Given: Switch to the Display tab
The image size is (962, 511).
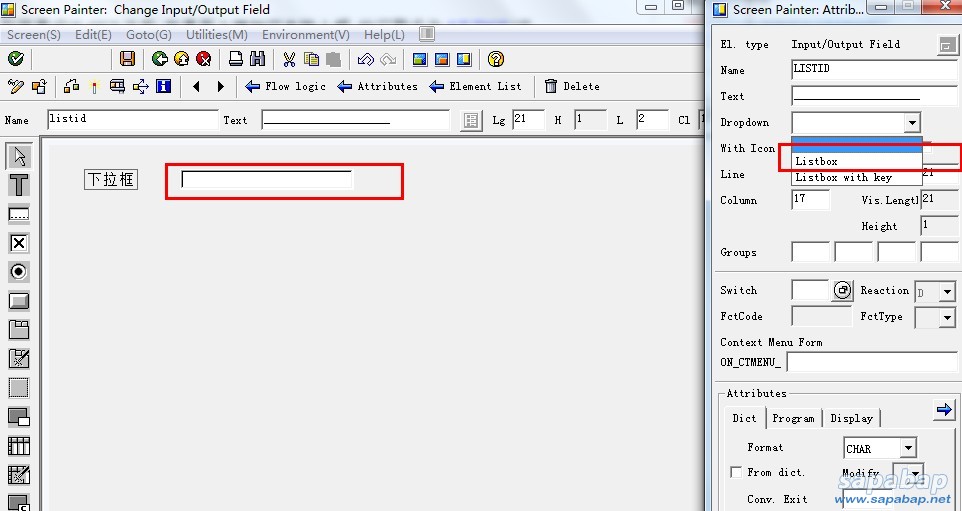Looking at the screenshot, I should pyautogui.click(x=851, y=418).
